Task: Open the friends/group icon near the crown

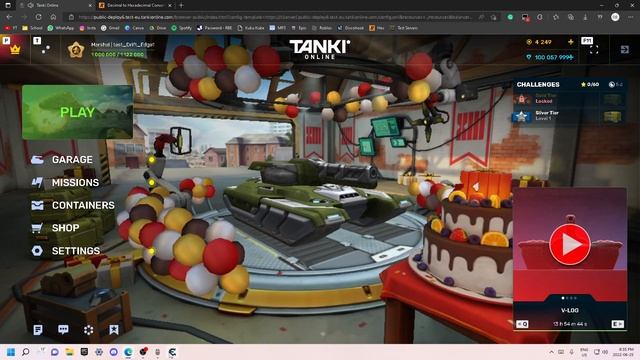Action: (45, 49)
